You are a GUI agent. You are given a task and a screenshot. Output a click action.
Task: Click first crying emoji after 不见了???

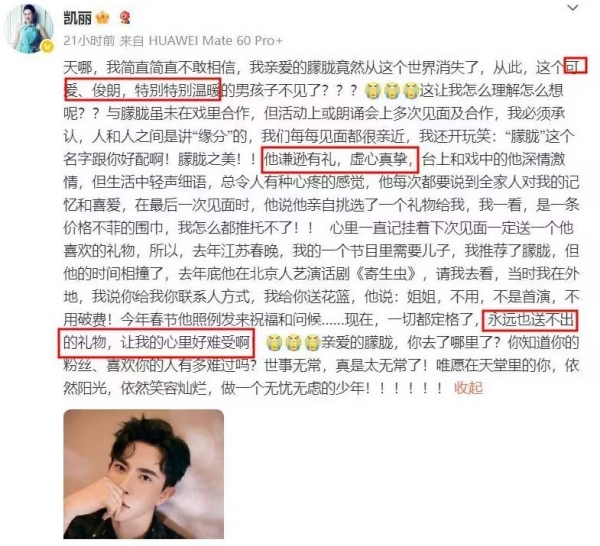(372, 91)
